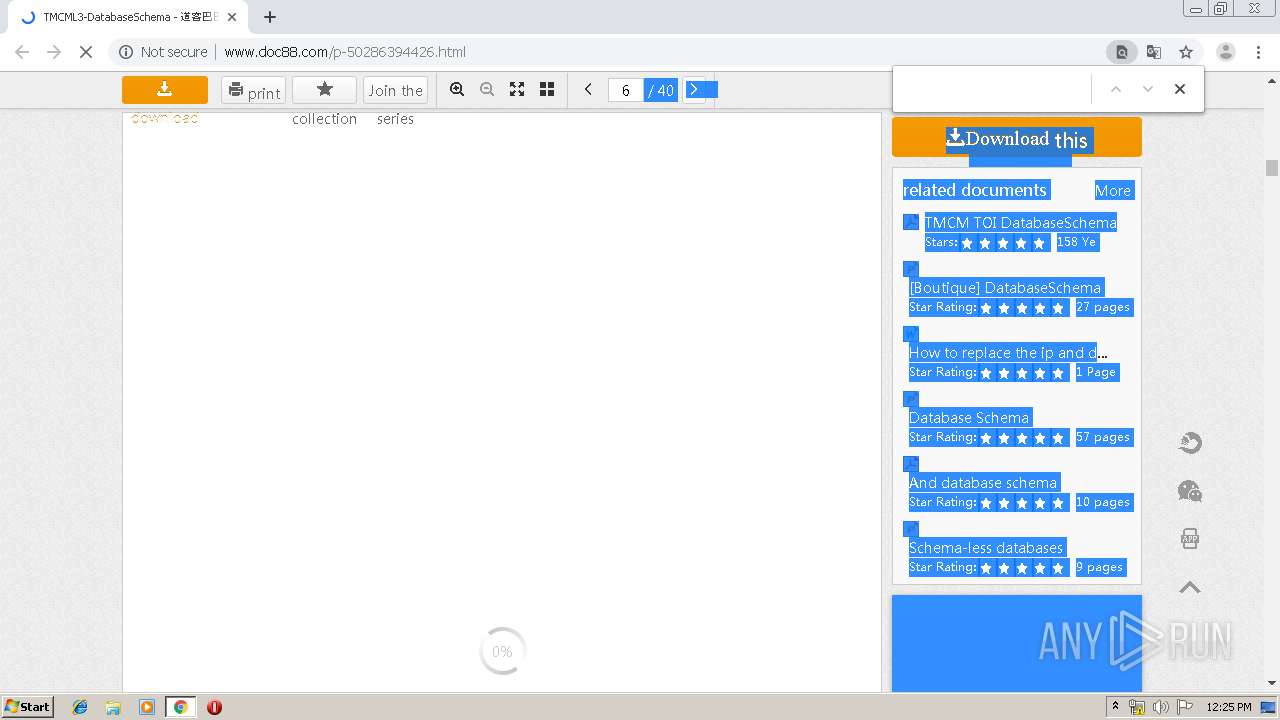Click the Download this button
Viewport: 1280px width, 720px height.
coord(1017,138)
